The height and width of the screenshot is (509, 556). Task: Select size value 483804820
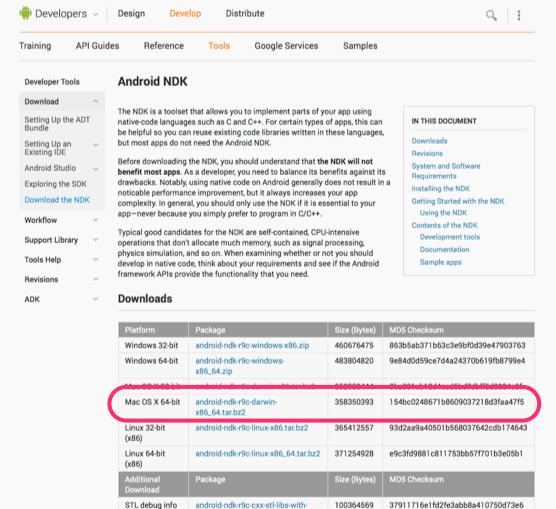pyautogui.click(x=354, y=361)
